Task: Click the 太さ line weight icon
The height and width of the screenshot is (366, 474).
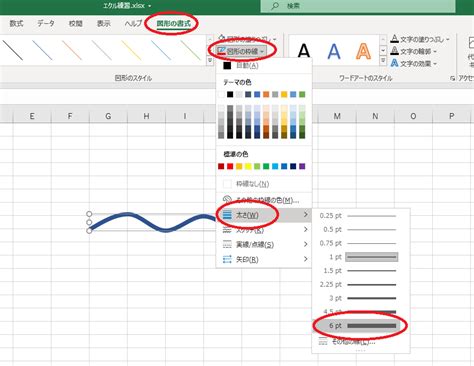Action: 227,215
